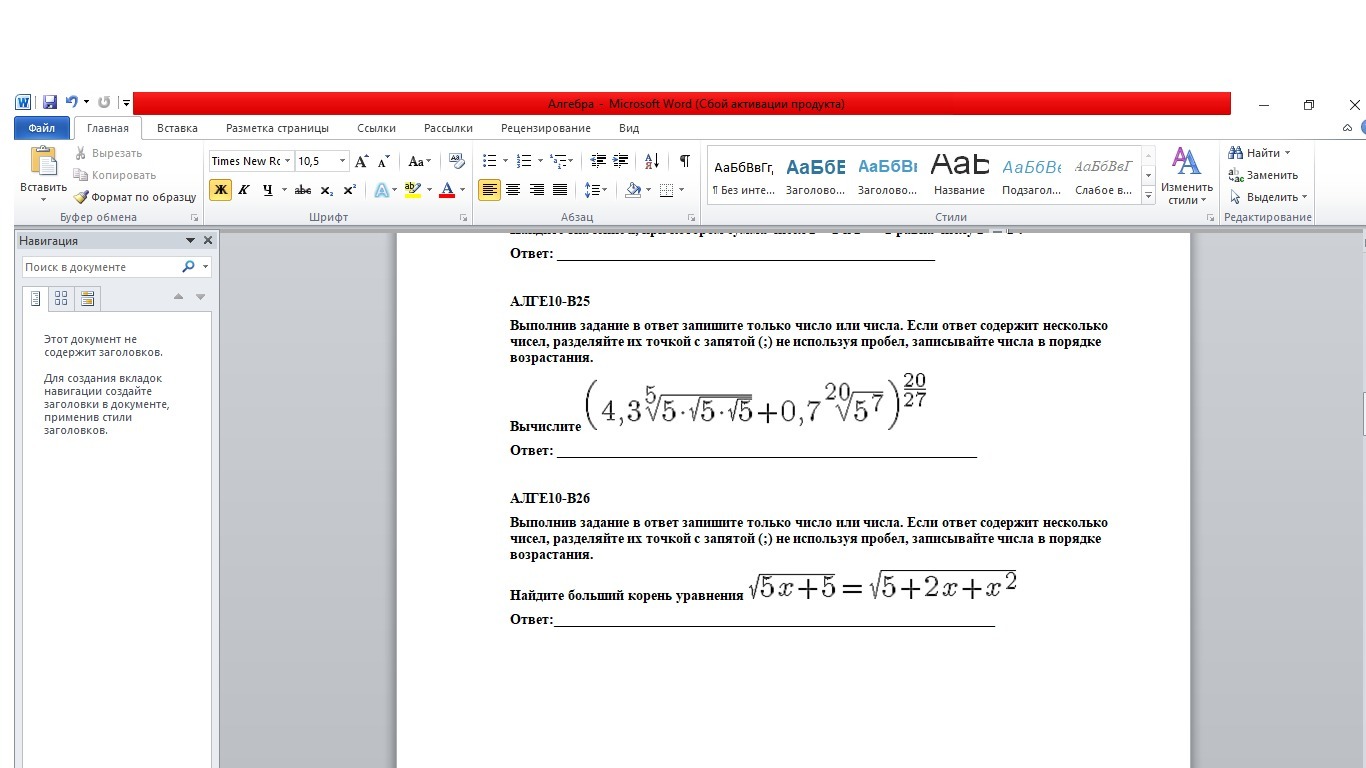The image size is (1366, 768).
Task: Undo the last action
Action: pyautogui.click(x=71, y=102)
